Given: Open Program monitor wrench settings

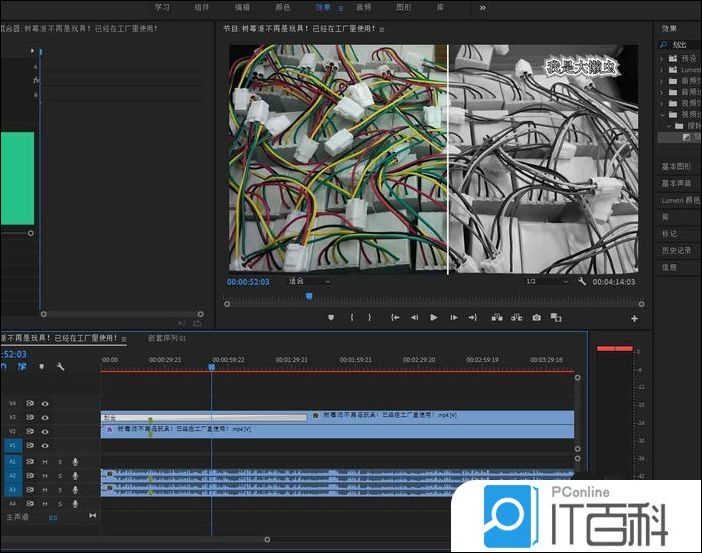Looking at the screenshot, I should pos(582,282).
